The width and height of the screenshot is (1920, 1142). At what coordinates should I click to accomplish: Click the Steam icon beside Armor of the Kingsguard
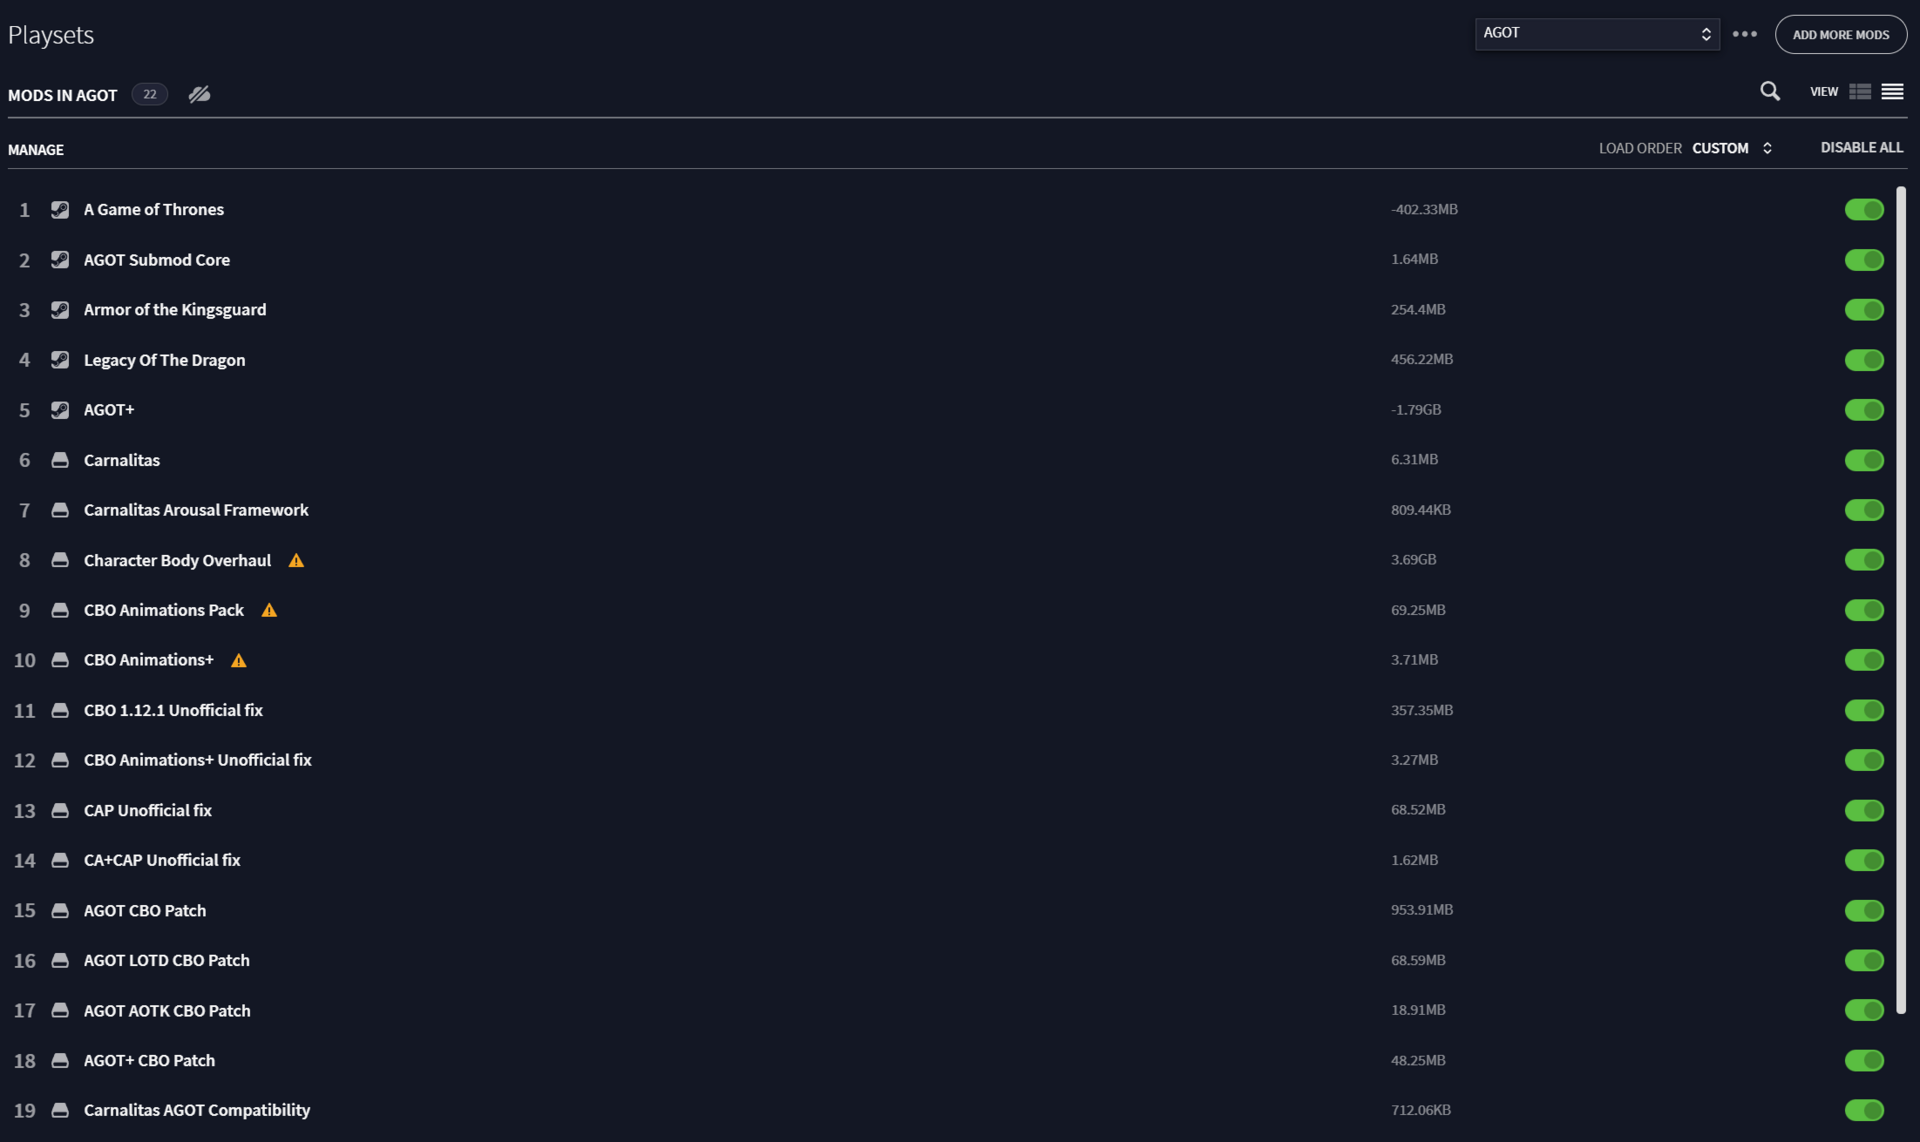click(x=60, y=310)
